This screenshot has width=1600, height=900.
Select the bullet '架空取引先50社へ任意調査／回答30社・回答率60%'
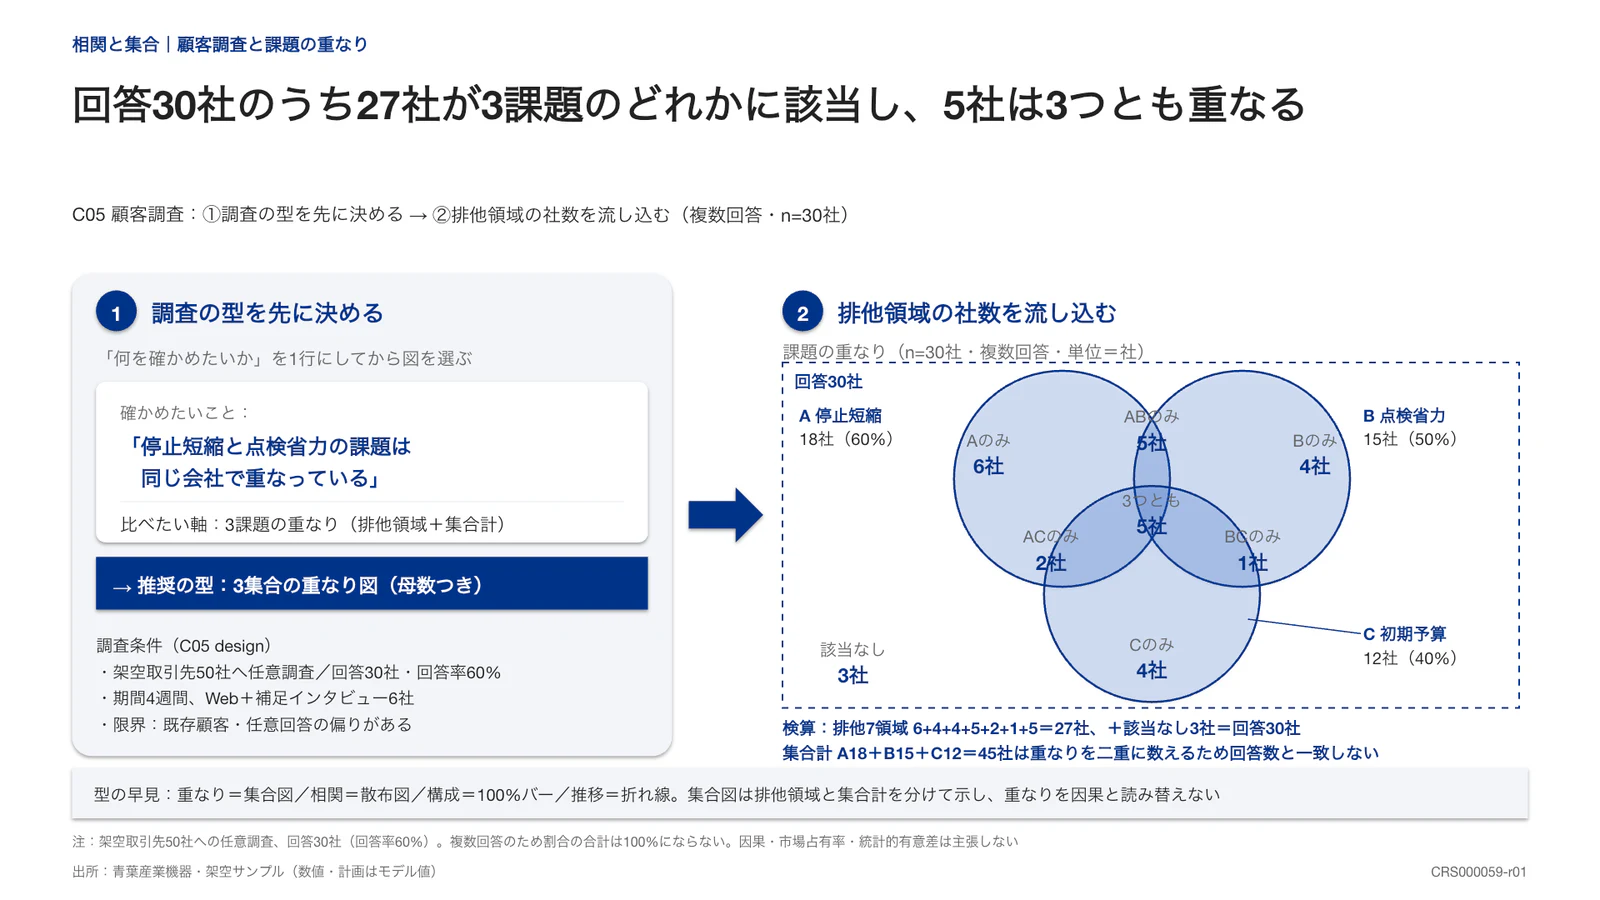click(299, 672)
